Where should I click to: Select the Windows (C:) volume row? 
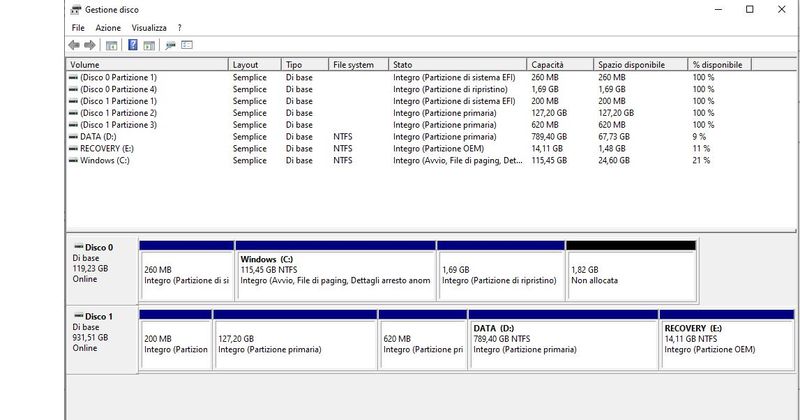tap(409, 160)
